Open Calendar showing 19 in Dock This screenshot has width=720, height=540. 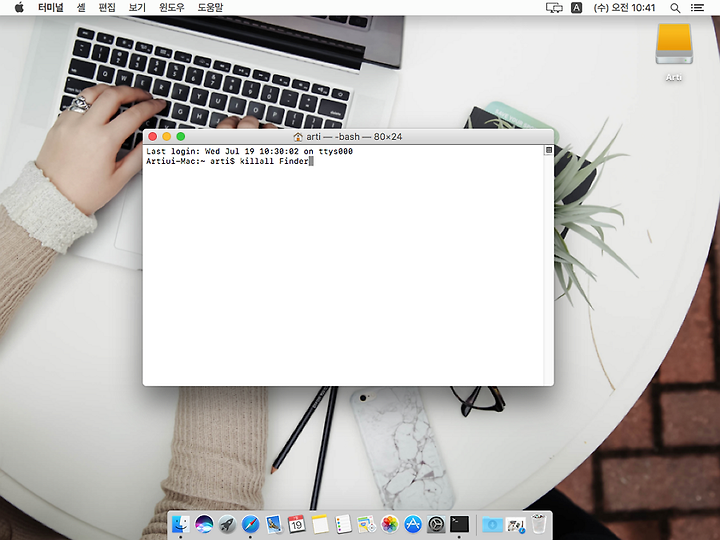pyautogui.click(x=297, y=524)
